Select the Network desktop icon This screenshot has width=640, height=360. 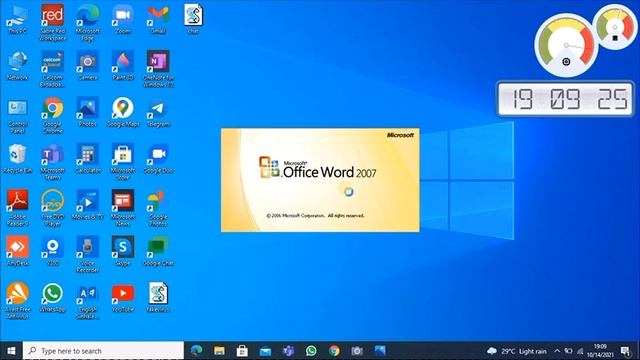click(18, 66)
